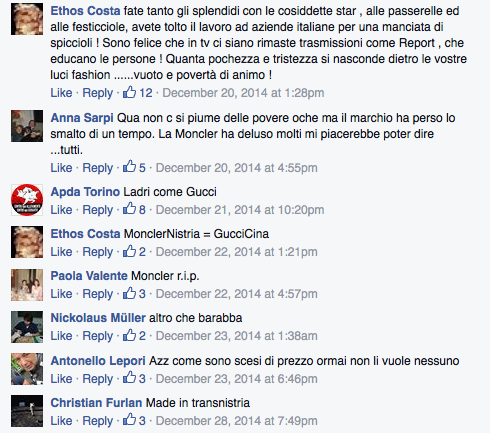The height and width of the screenshot is (433, 490).
Task: Like Apda Torino's comment
Action: coord(61,210)
